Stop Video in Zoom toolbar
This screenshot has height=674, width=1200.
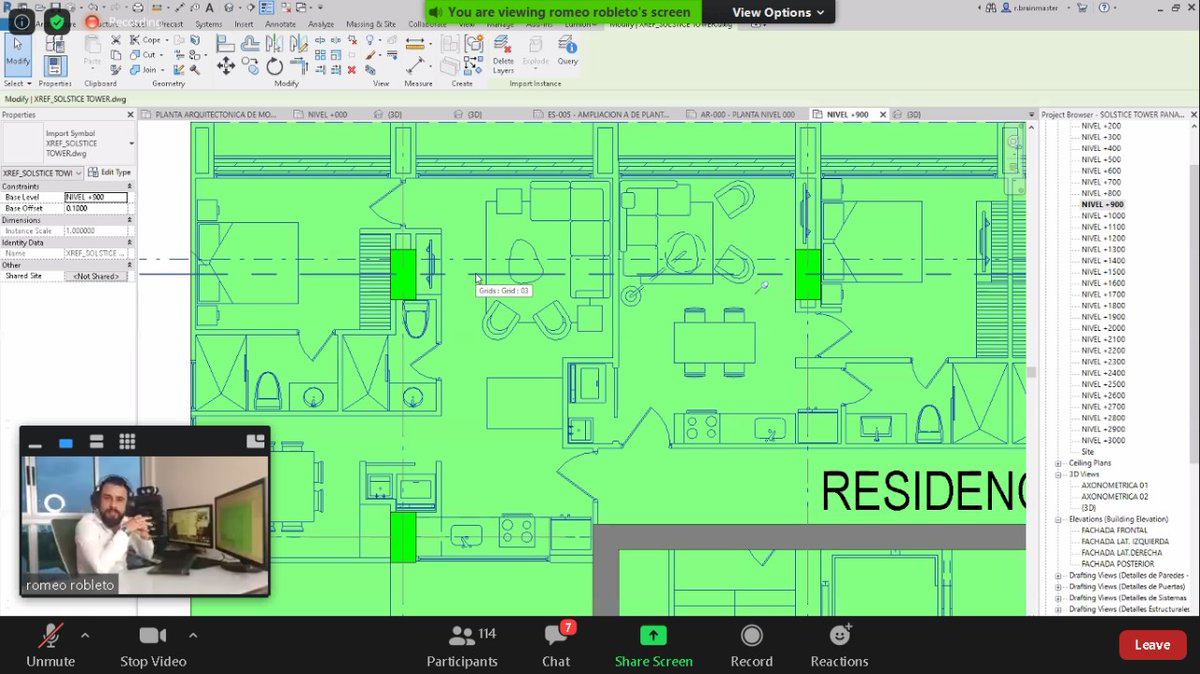(x=153, y=645)
